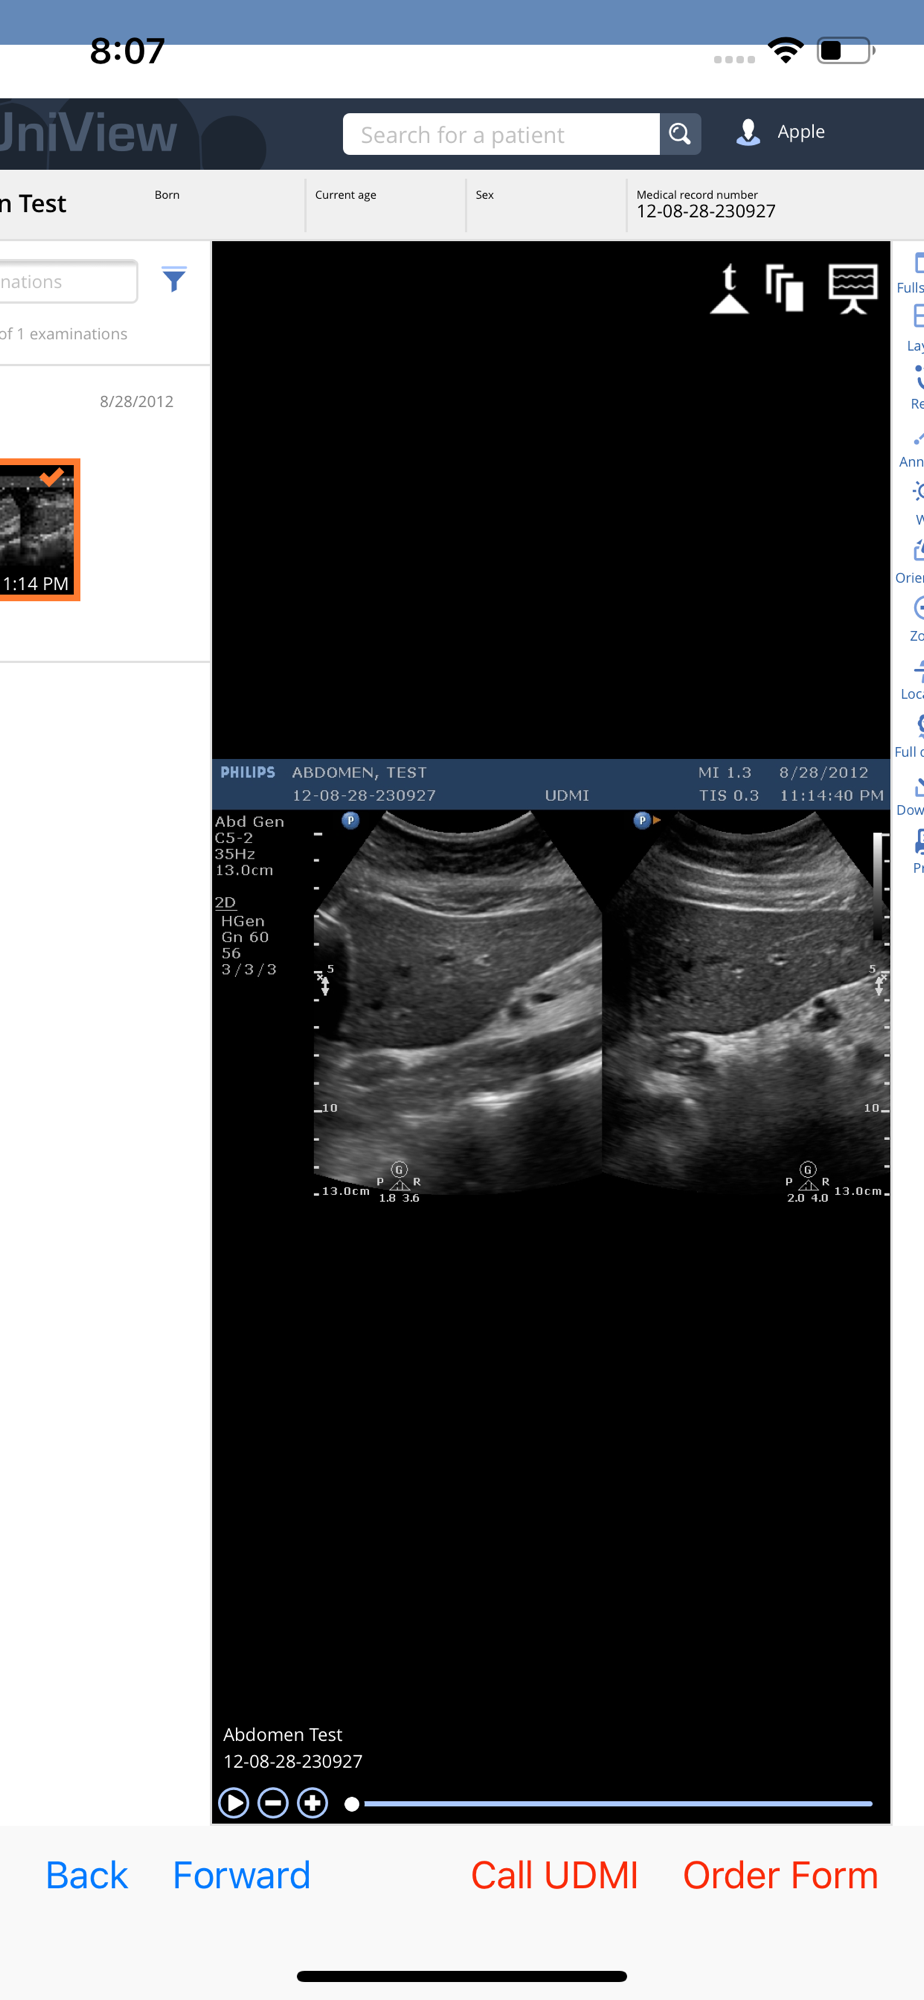Tap the Back button

pos(87,1875)
